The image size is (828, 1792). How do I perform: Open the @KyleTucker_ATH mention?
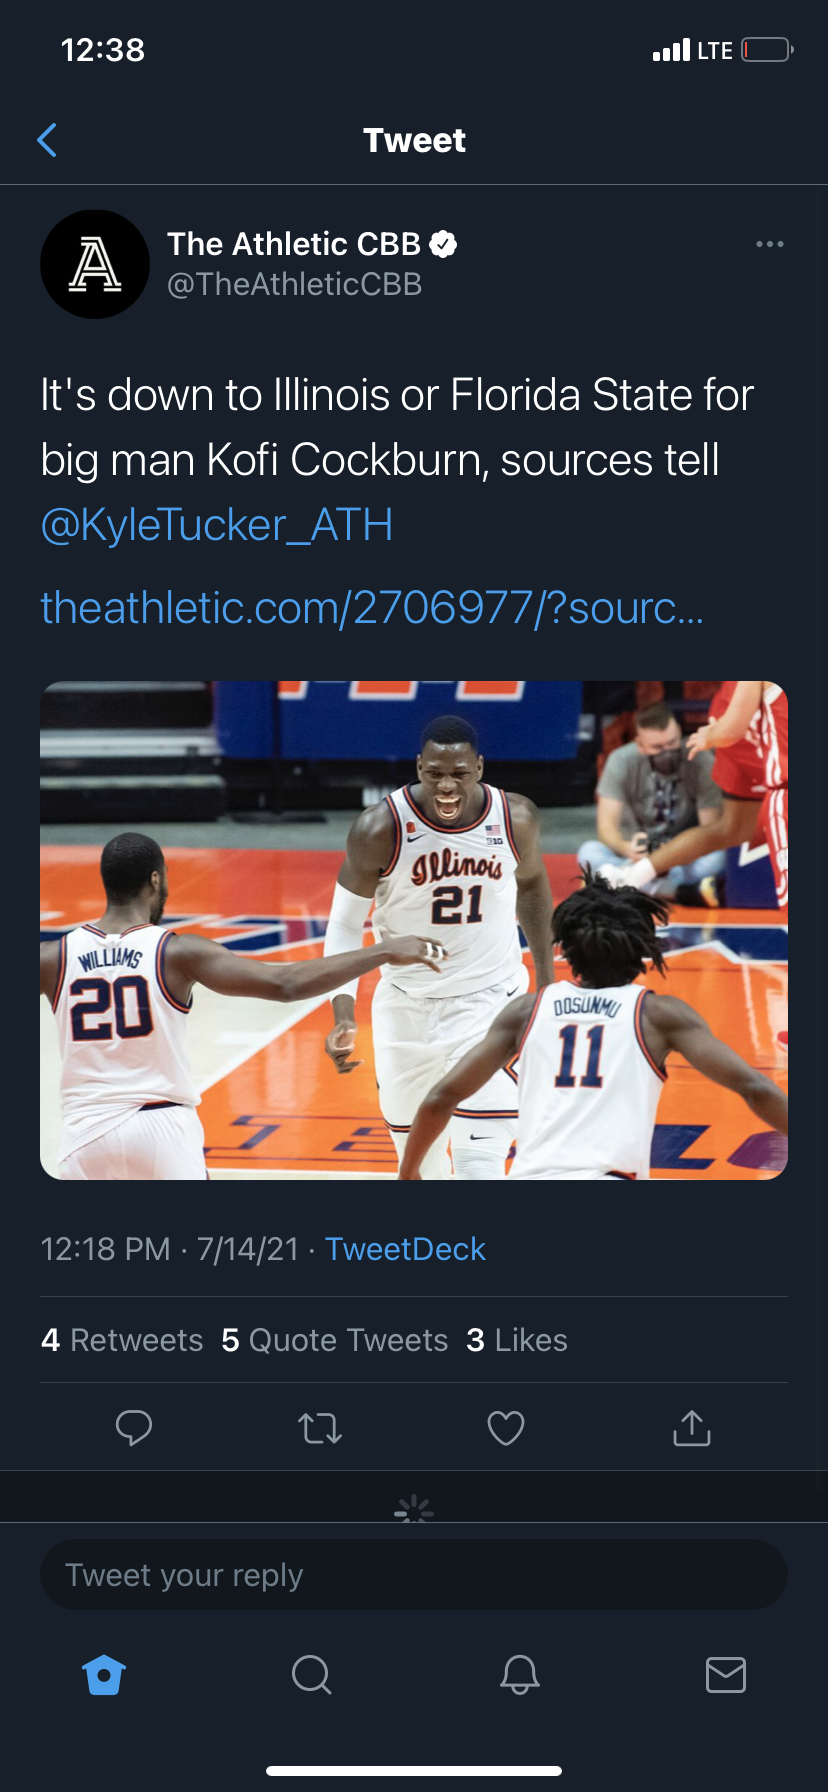click(x=217, y=525)
